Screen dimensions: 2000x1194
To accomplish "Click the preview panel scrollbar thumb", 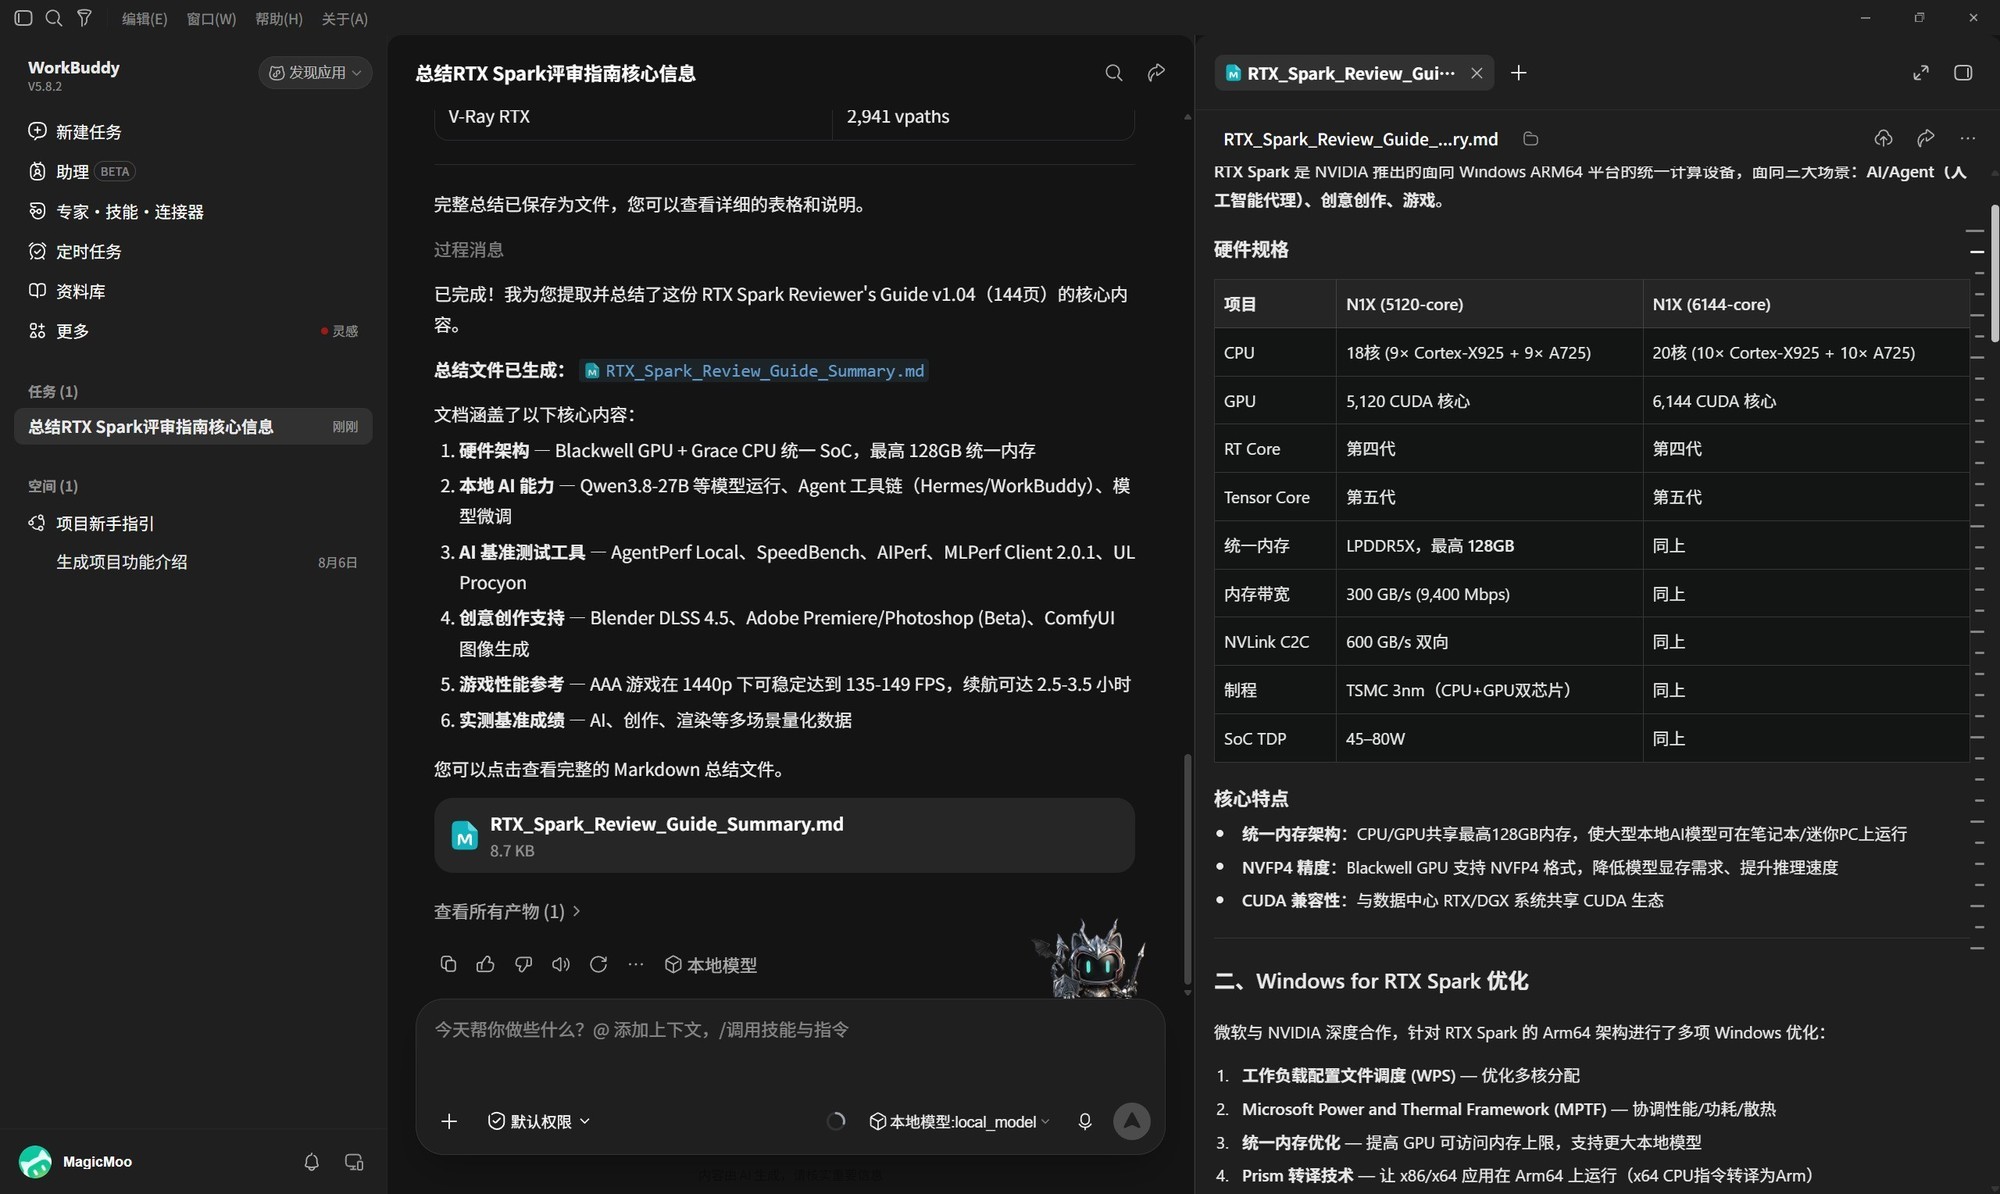I will click(1994, 275).
